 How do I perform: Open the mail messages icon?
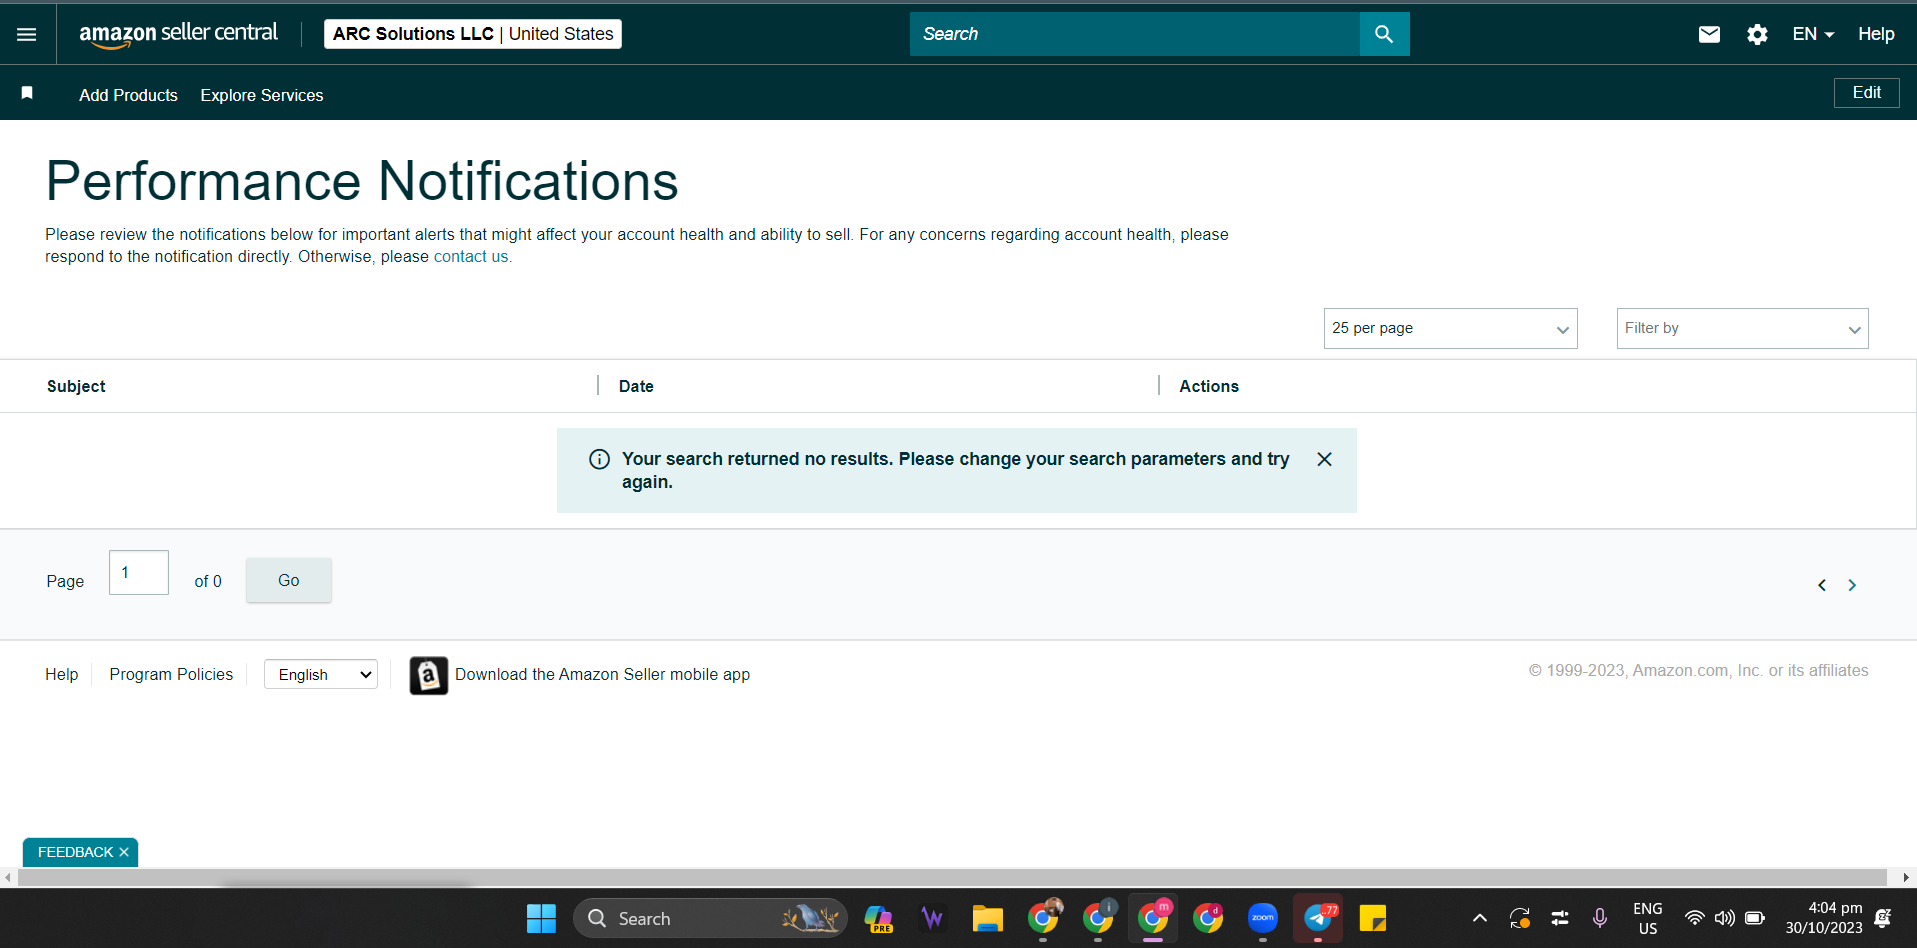[x=1709, y=35]
